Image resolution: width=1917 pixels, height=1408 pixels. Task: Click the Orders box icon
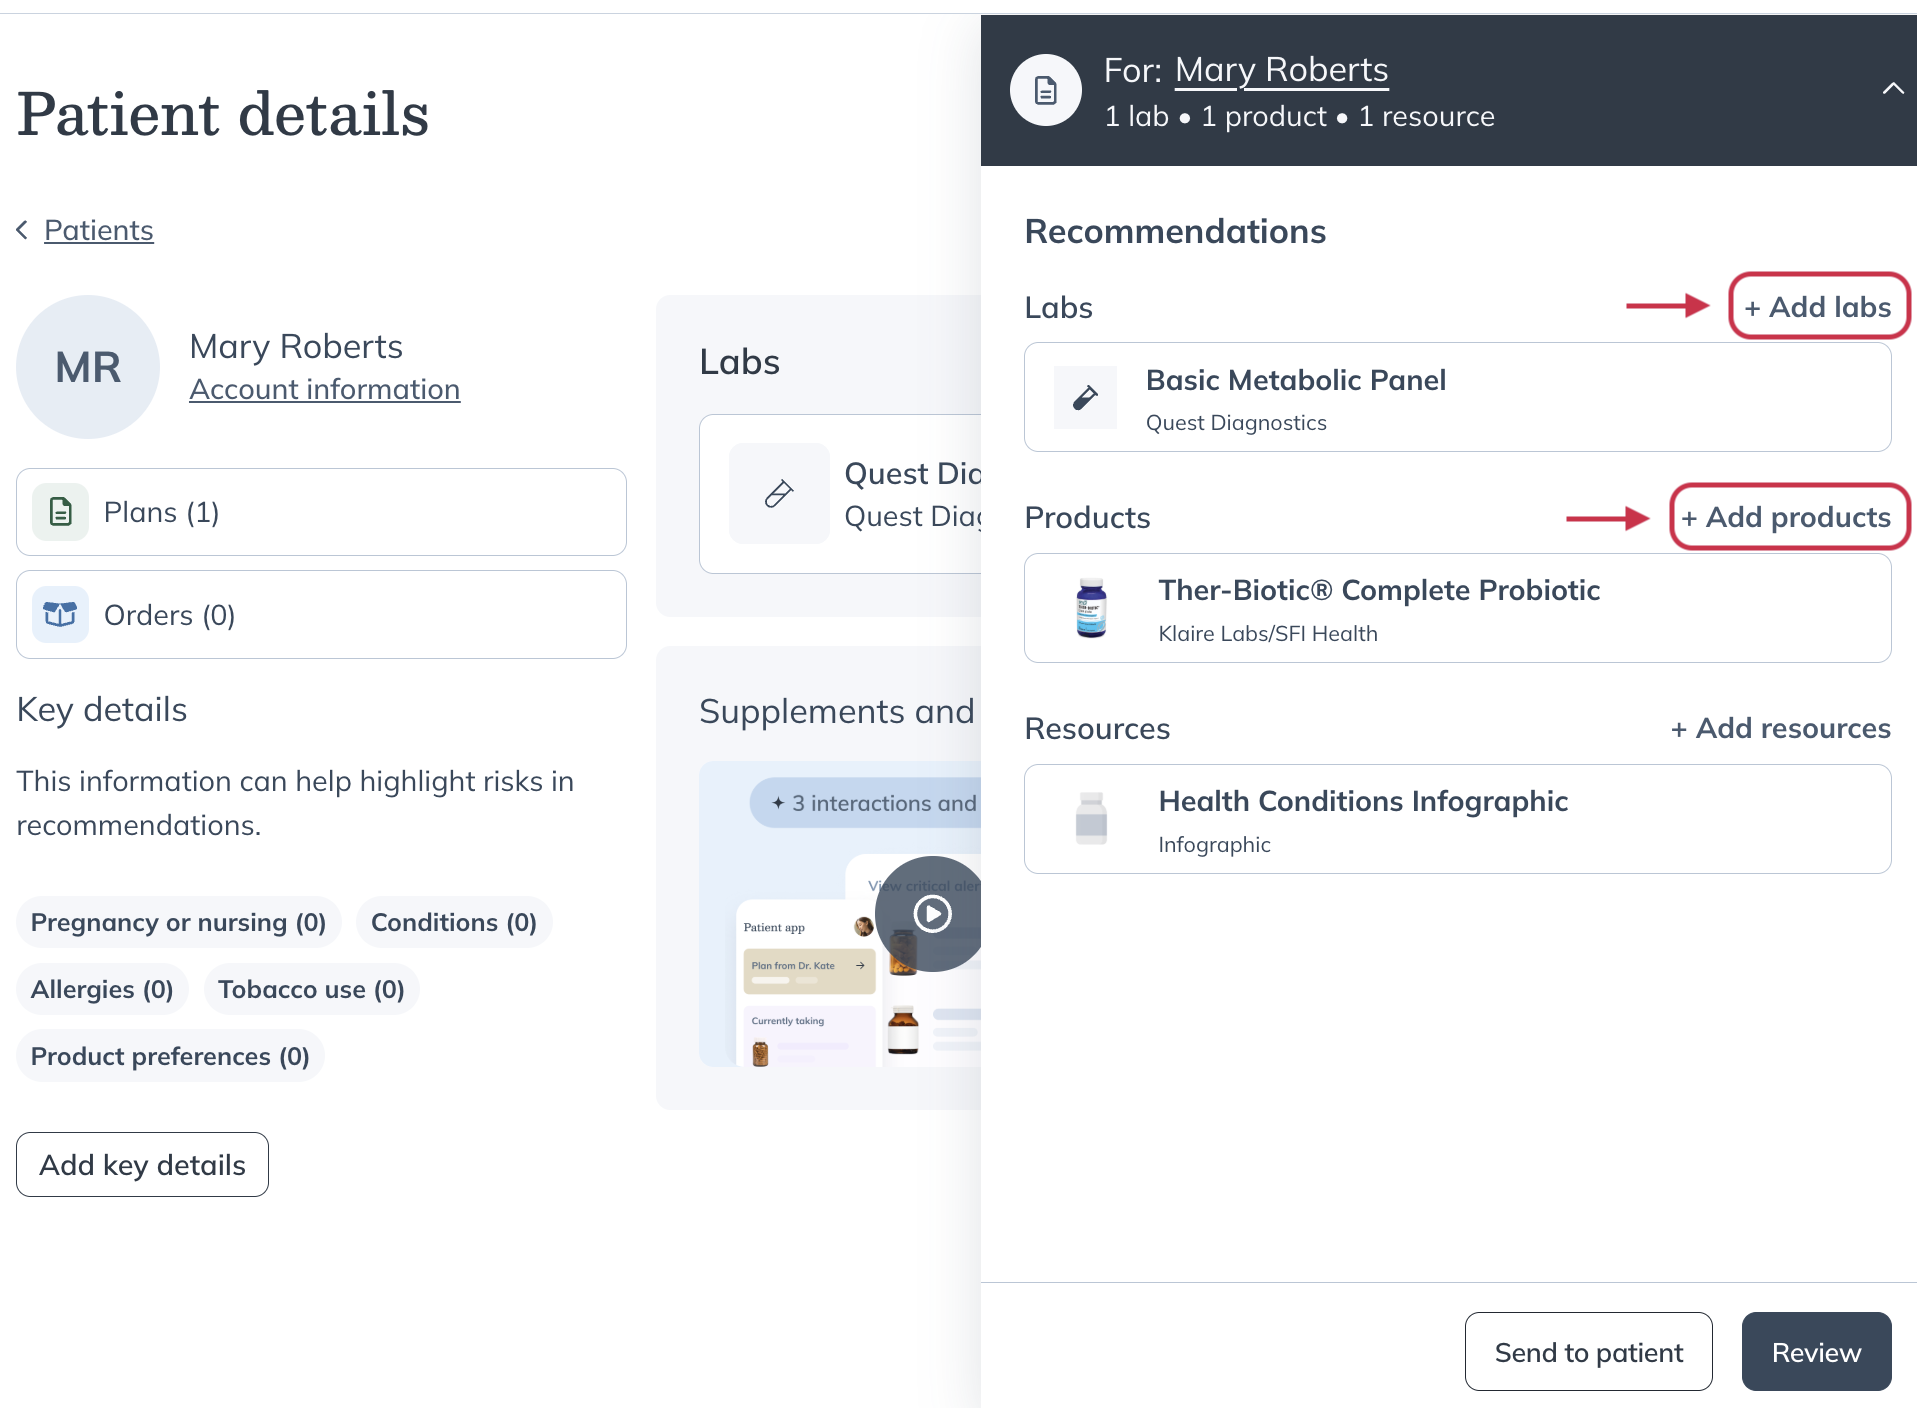(59, 614)
